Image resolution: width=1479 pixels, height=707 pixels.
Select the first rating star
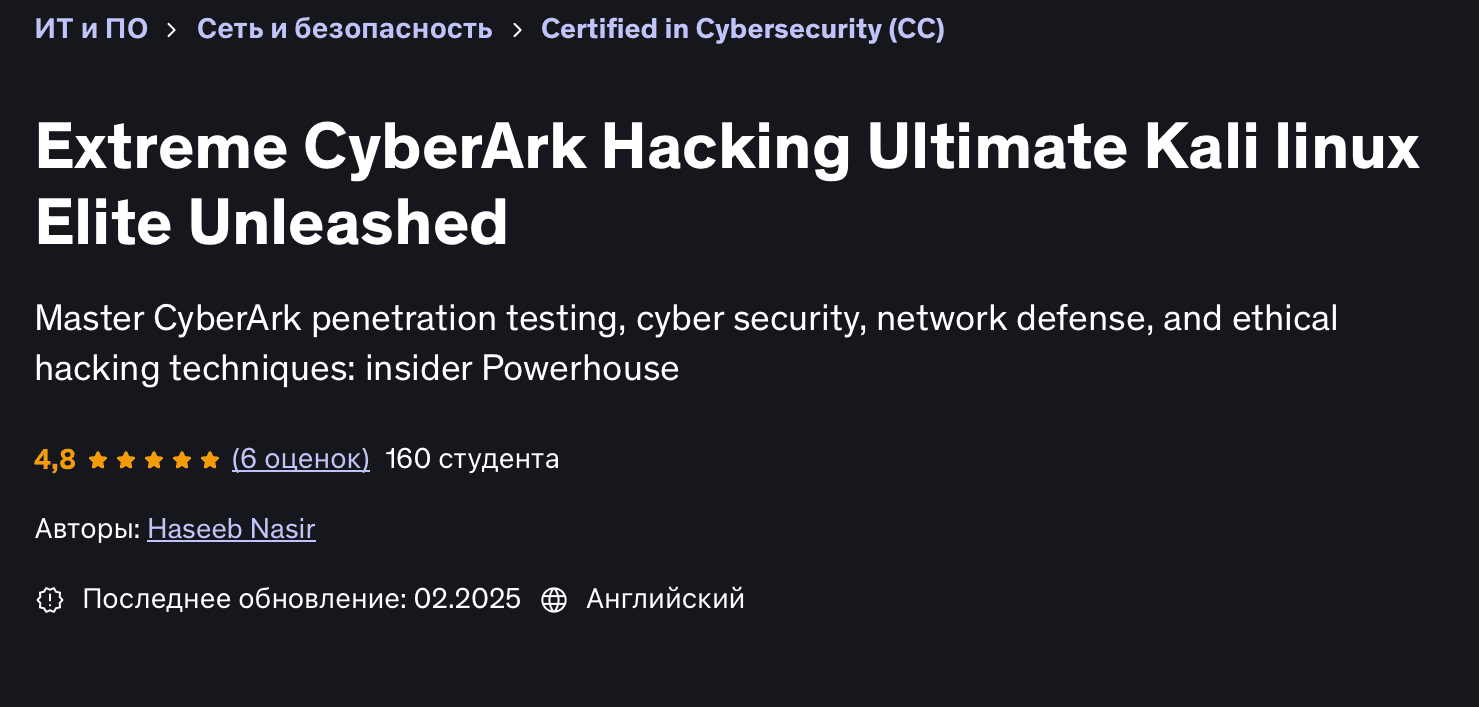pos(97,459)
